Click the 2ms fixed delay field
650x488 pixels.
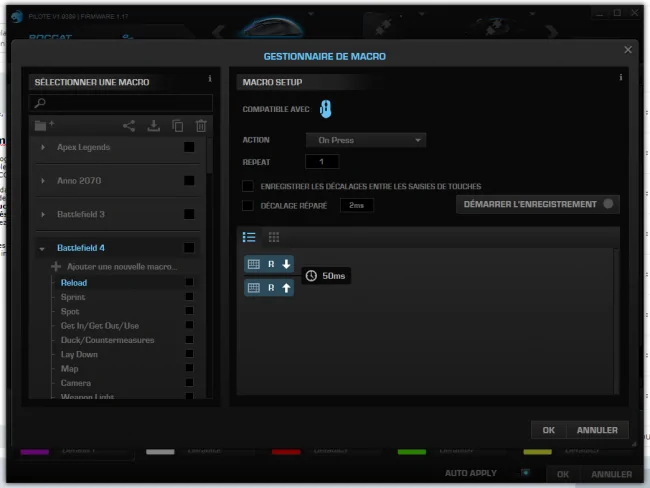pos(357,205)
